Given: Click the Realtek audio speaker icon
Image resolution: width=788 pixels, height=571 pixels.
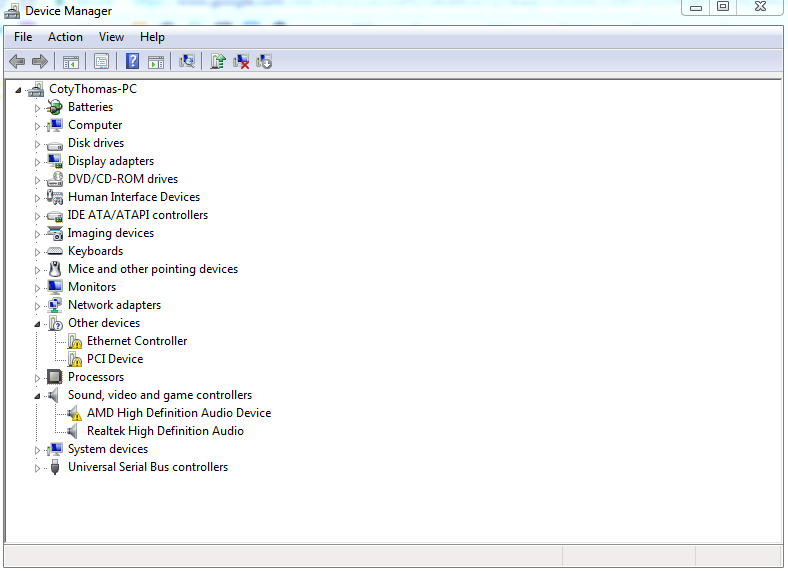Looking at the screenshot, I should point(73,431).
